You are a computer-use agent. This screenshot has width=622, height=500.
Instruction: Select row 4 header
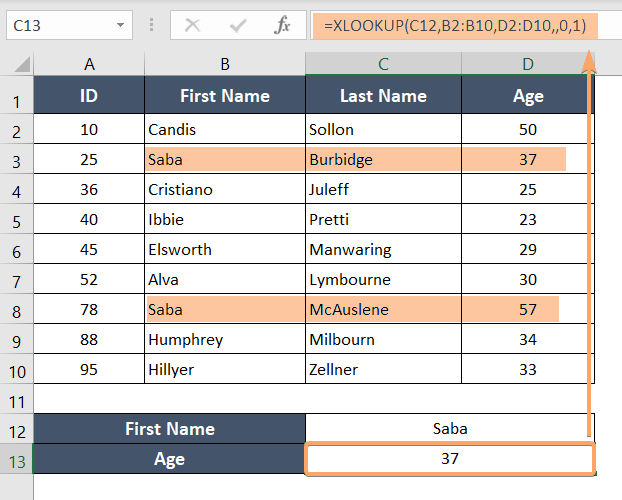pos(16,189)
